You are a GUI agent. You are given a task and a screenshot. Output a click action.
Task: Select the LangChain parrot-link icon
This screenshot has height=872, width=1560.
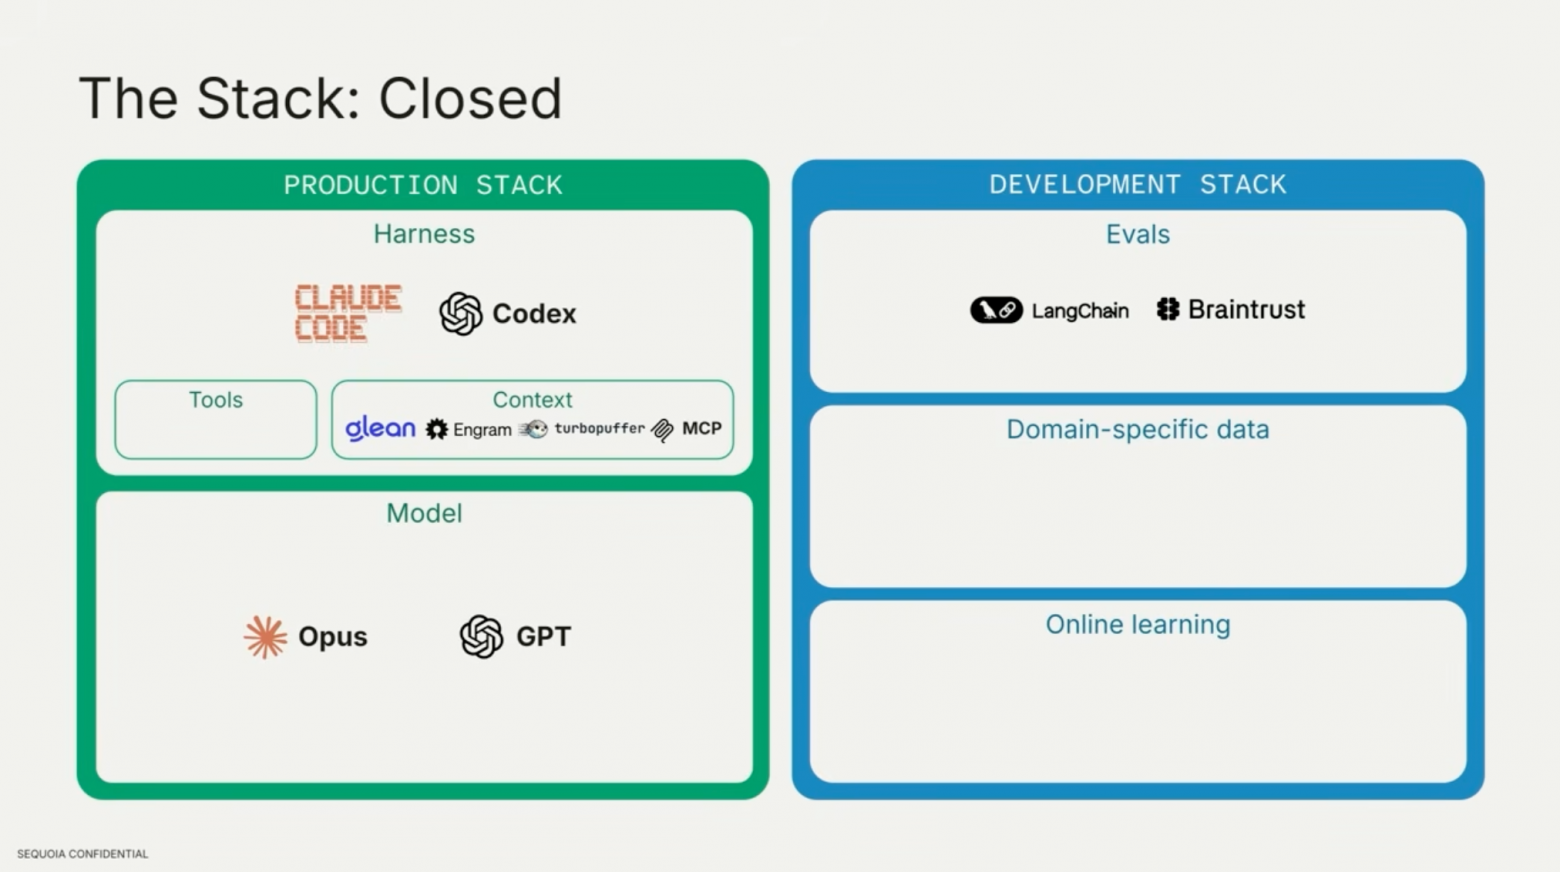996,310
